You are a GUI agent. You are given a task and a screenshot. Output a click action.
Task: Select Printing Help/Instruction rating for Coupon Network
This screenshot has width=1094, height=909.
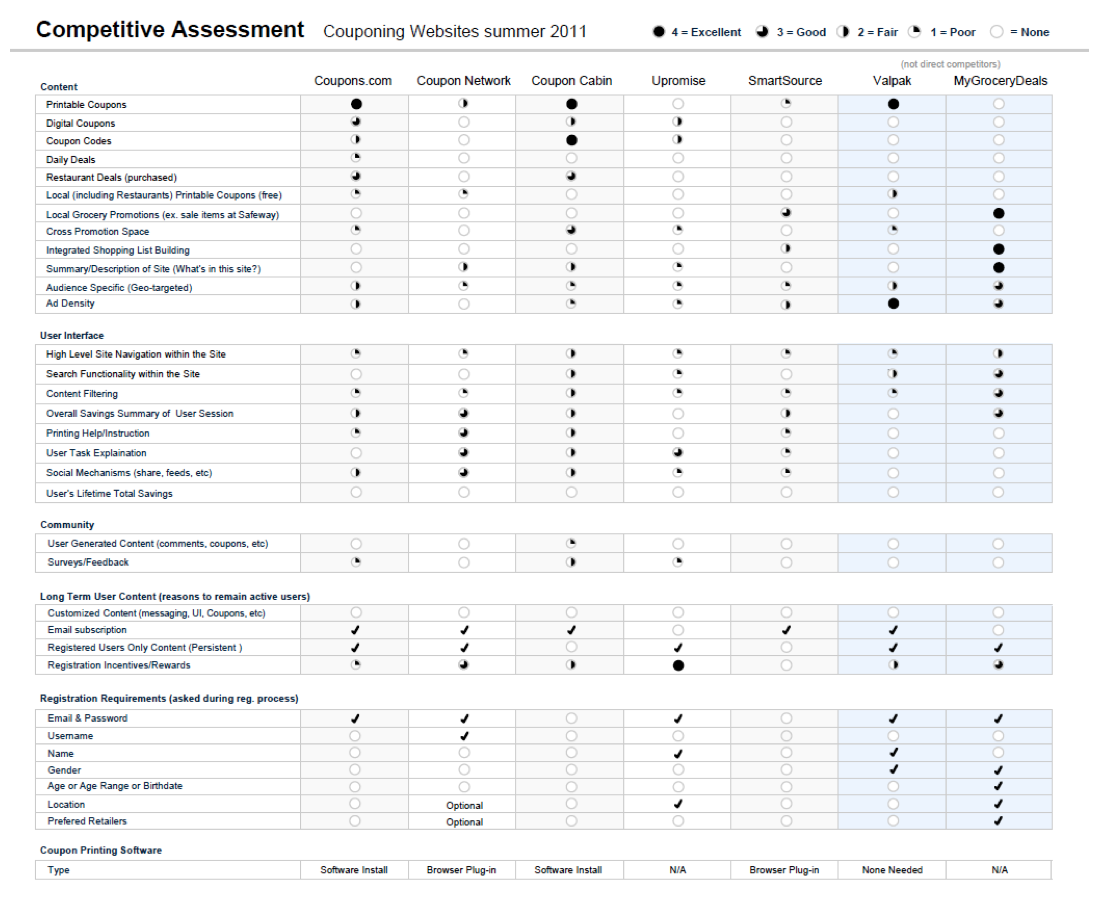[x=463, y=433]
